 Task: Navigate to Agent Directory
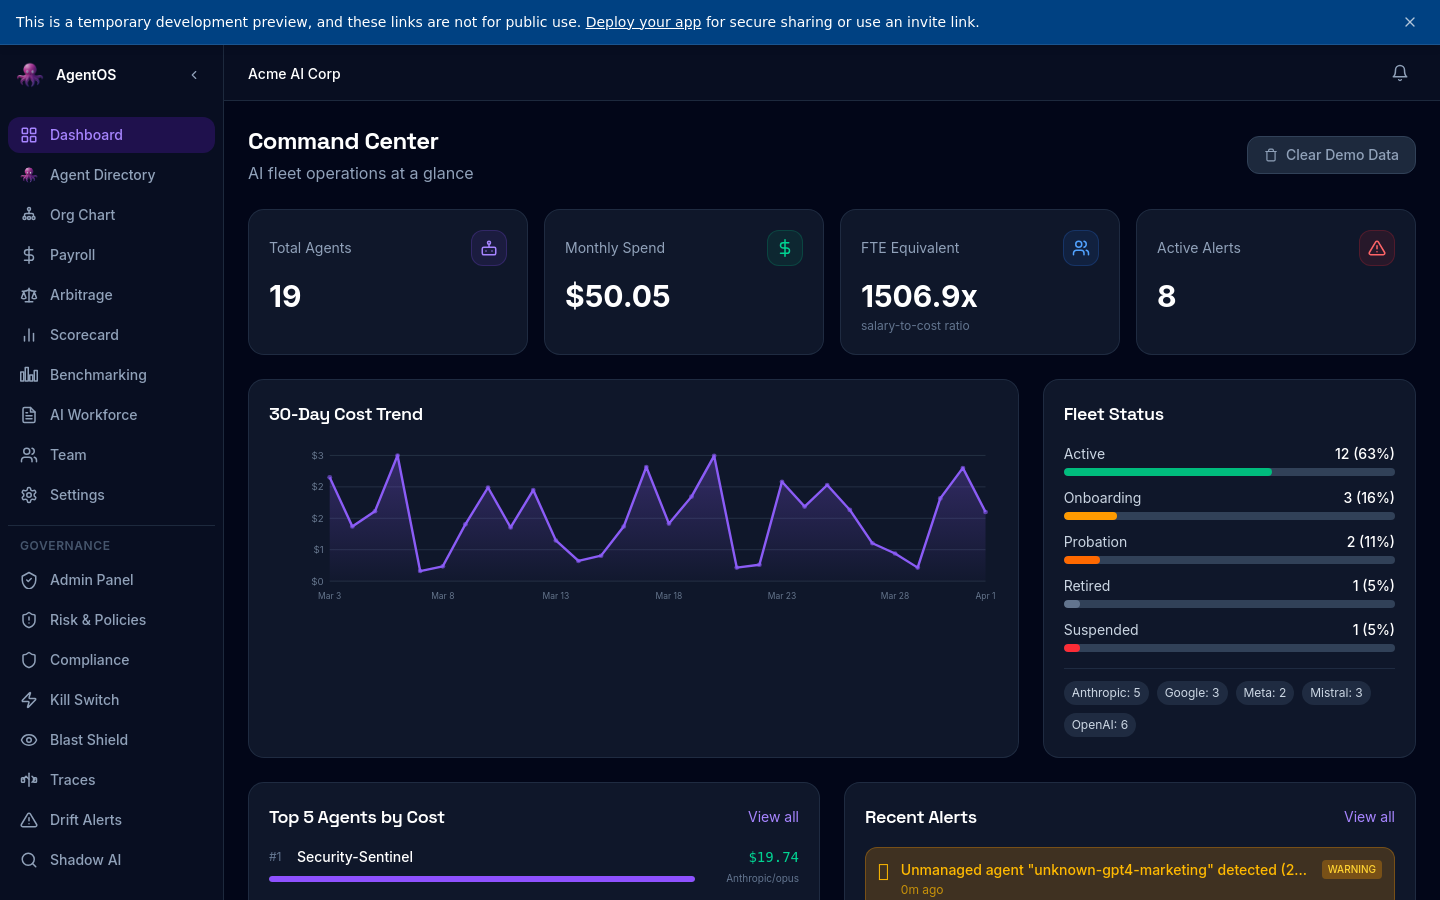coord(102,175)
